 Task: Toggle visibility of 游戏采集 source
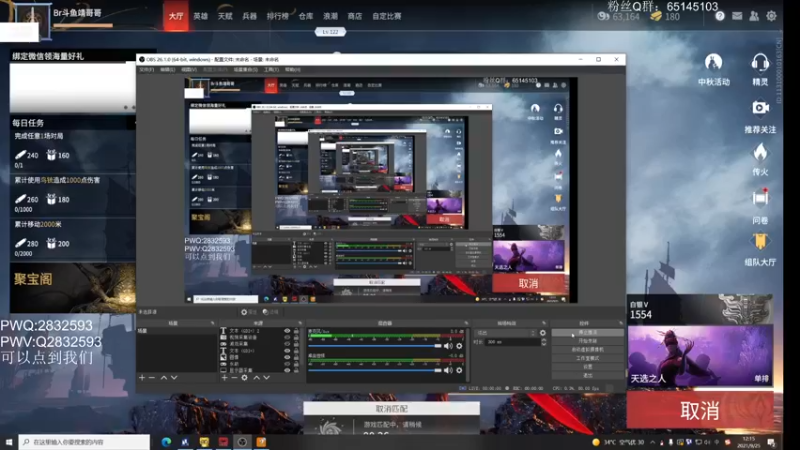[288, 344]
